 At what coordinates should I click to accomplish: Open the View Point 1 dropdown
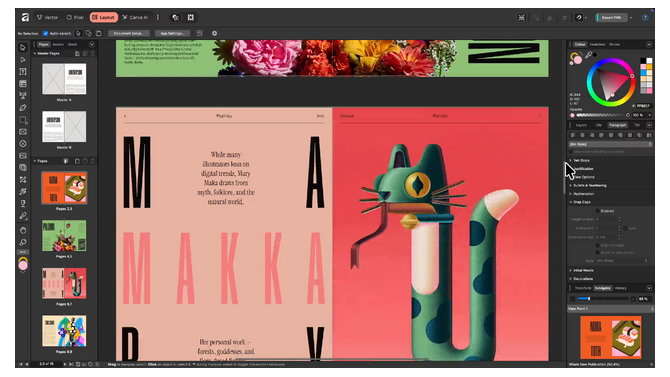pyautogui.click(x=611, y=309)
